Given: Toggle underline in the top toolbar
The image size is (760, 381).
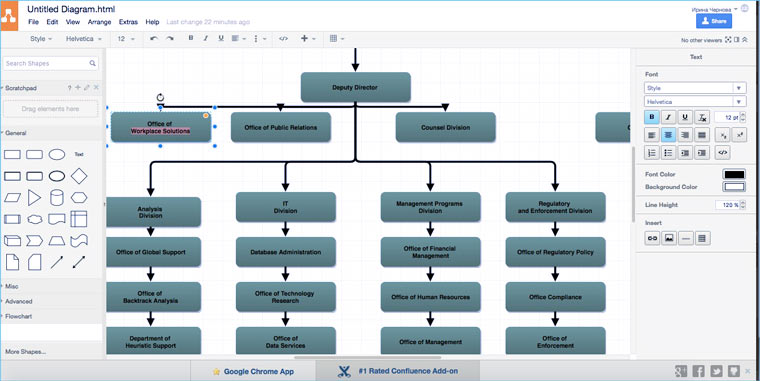Looking at the screenshot, I should tap(221, 38).
